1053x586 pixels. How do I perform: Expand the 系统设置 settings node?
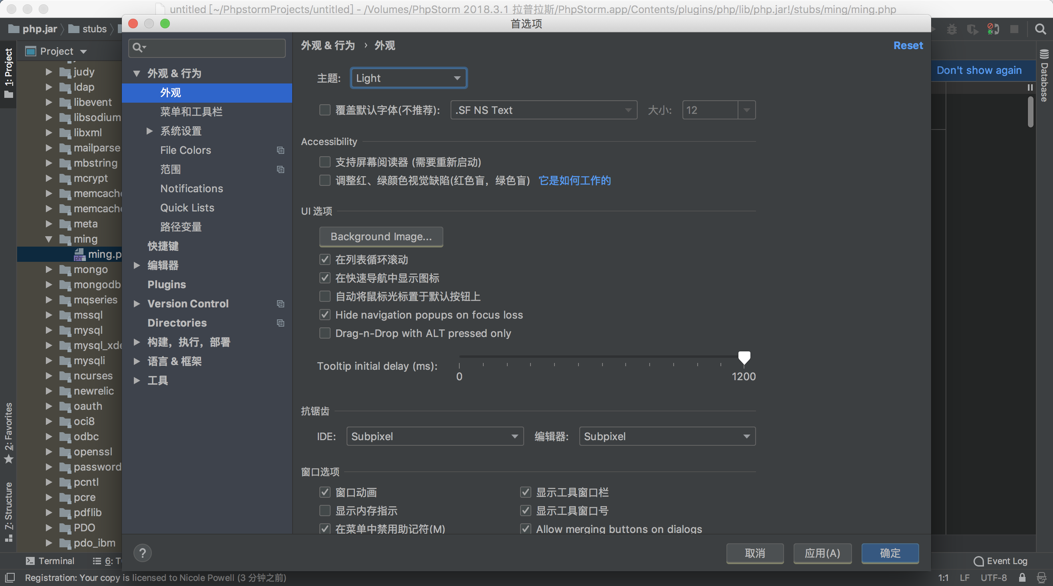[x=150, y=132]
